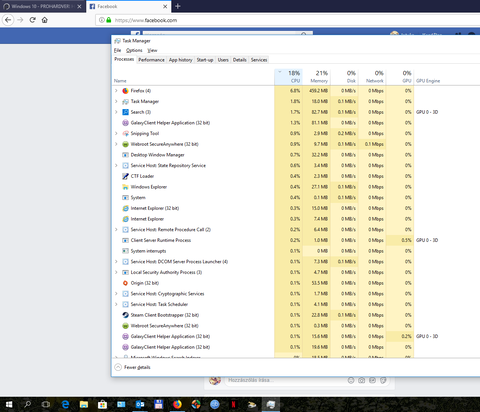Viewport: 480px width, 412px height.
Task: Click the Firefox icon in the process list
Action: [x=125, y=91]
